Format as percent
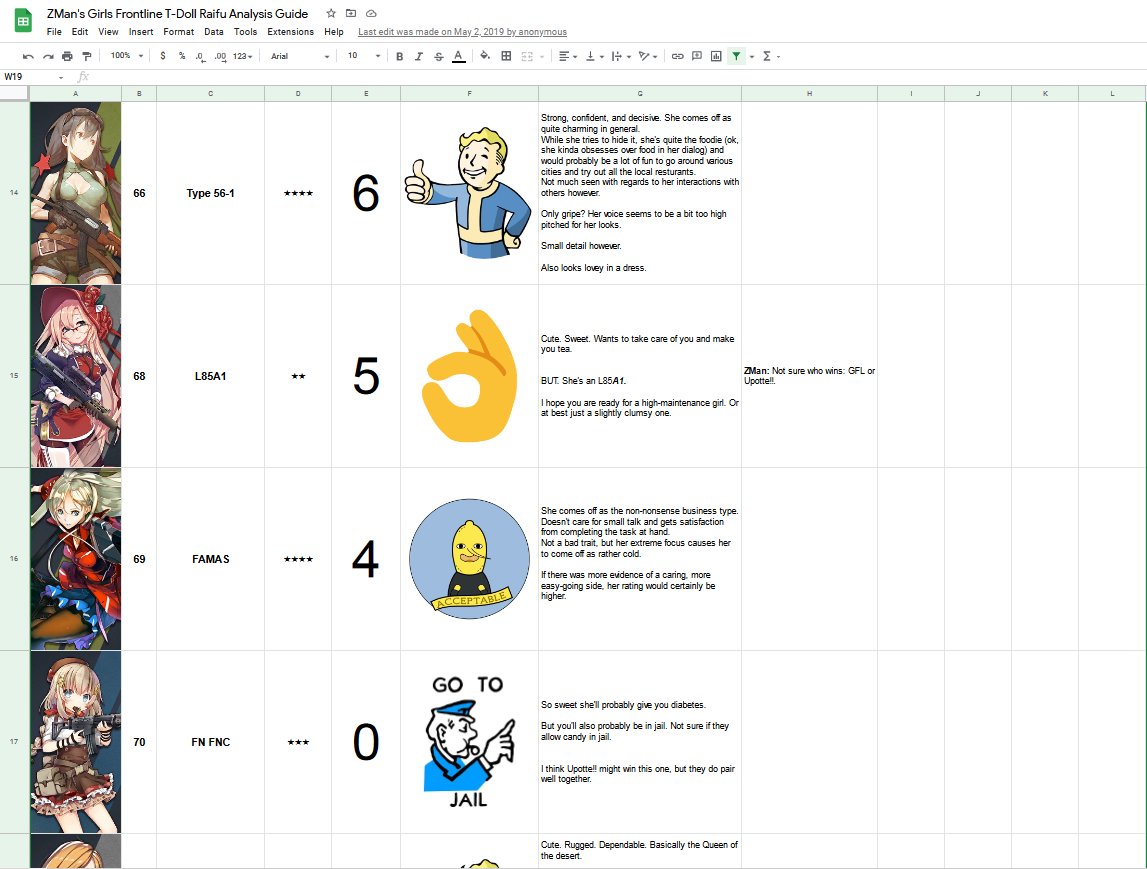The image size is (1147, 869). point(181,56)
